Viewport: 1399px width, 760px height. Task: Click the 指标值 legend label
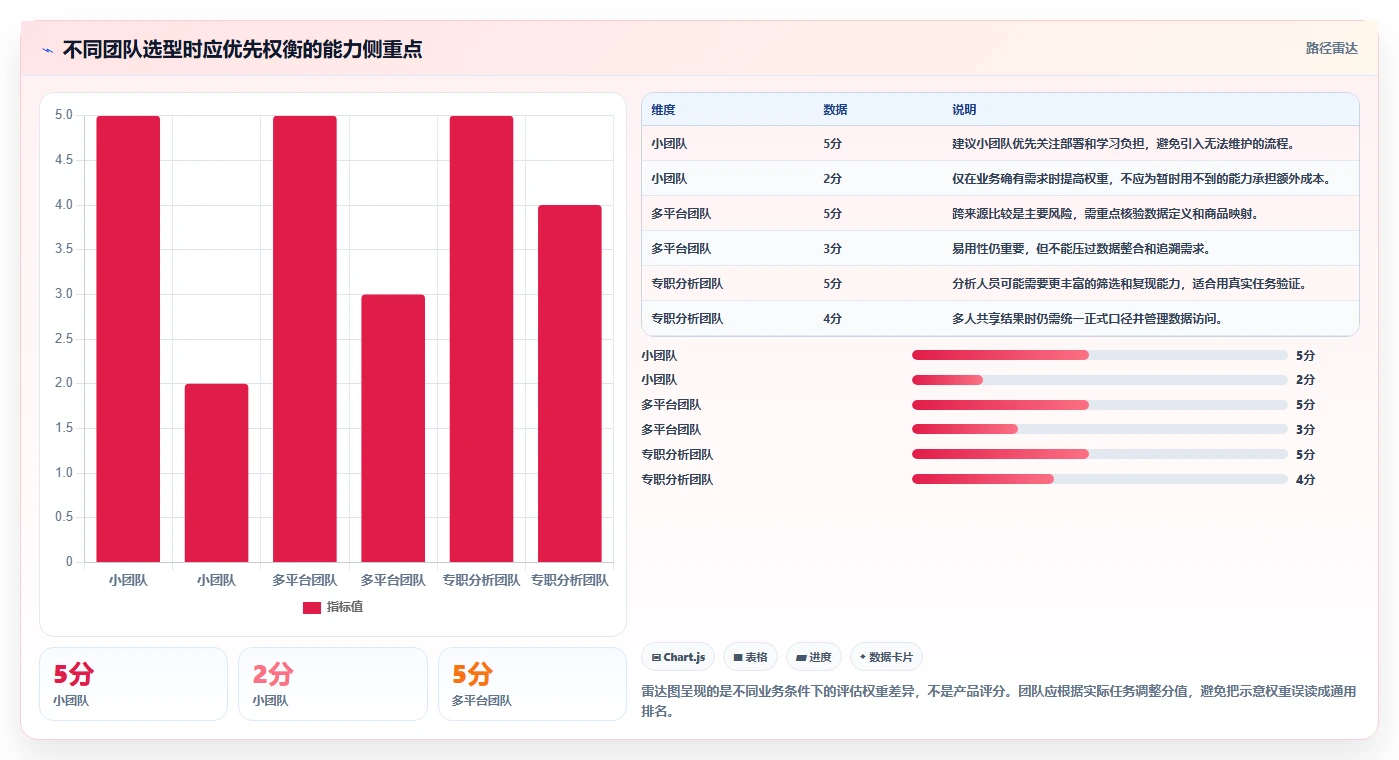click(x=345, y=607)
